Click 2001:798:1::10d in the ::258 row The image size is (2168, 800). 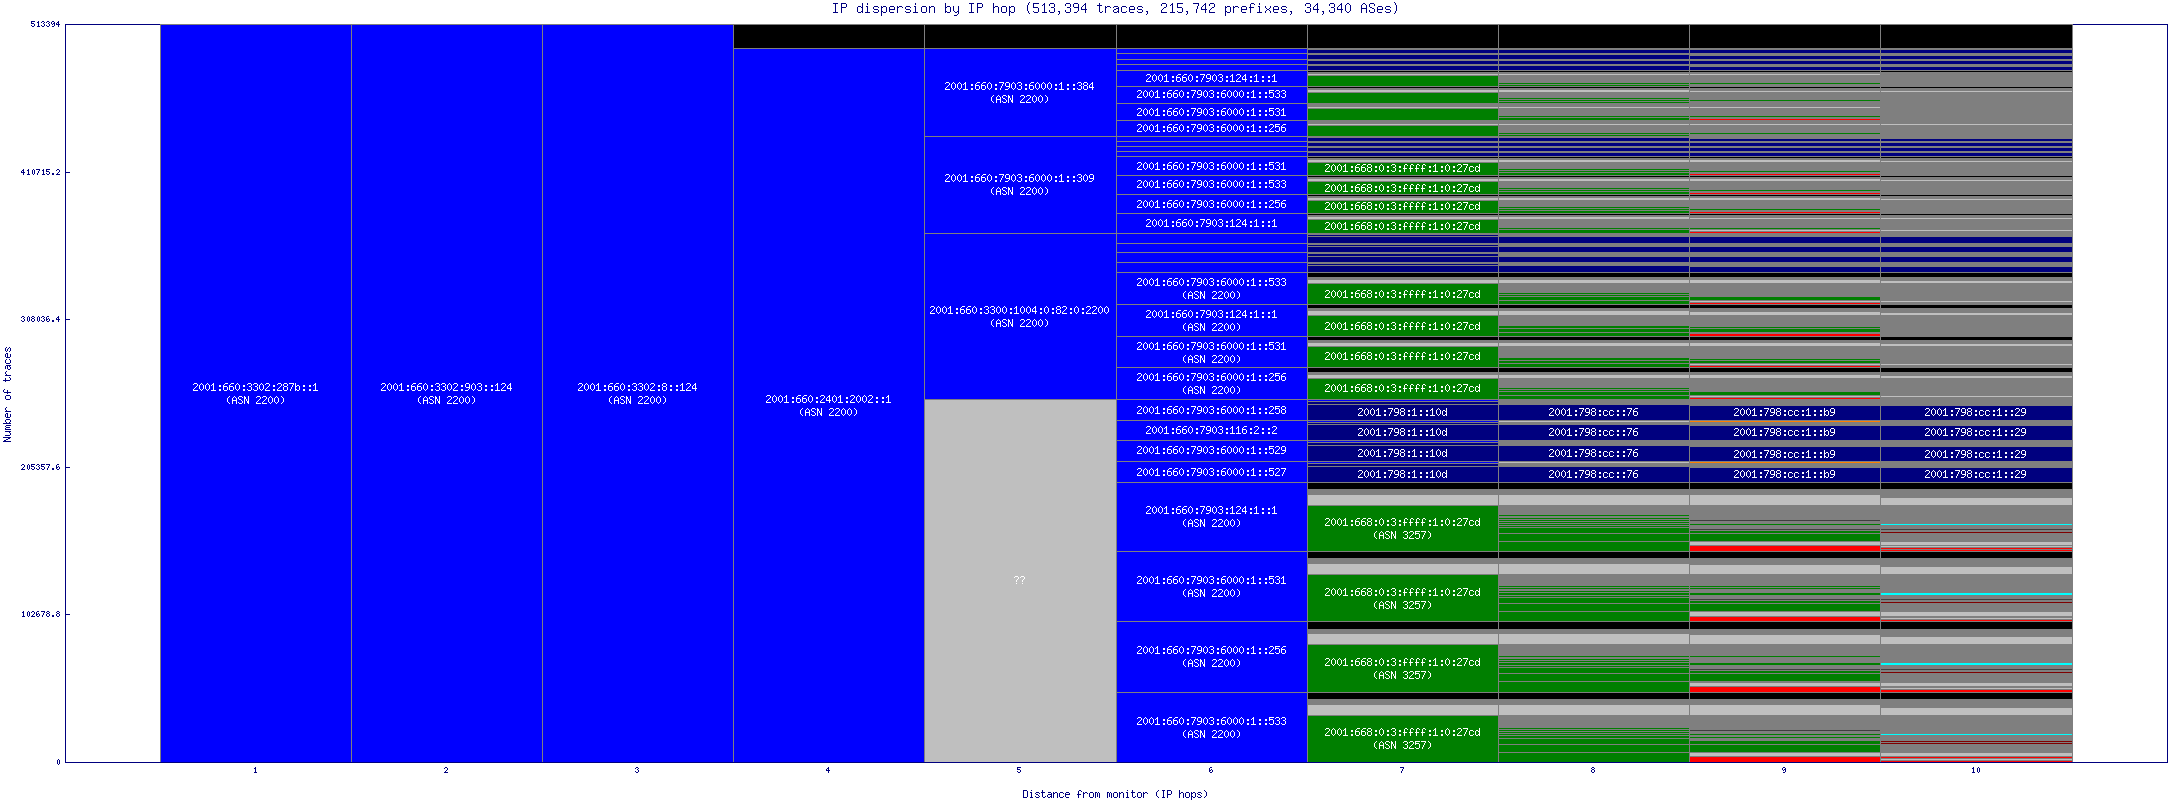[x=1402, y=412]
